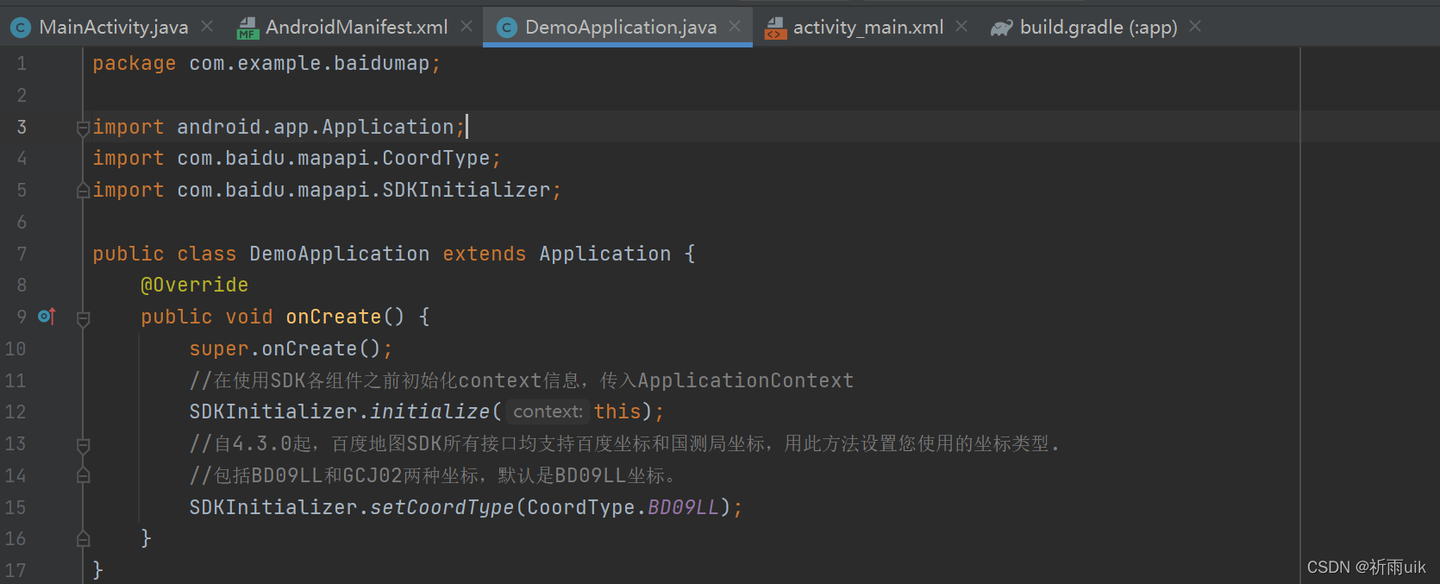The height and width of the screenshot is (584, 1440).
Task: Click the Java class icon on MainActivity.java tab
Action: coord(20,27)
